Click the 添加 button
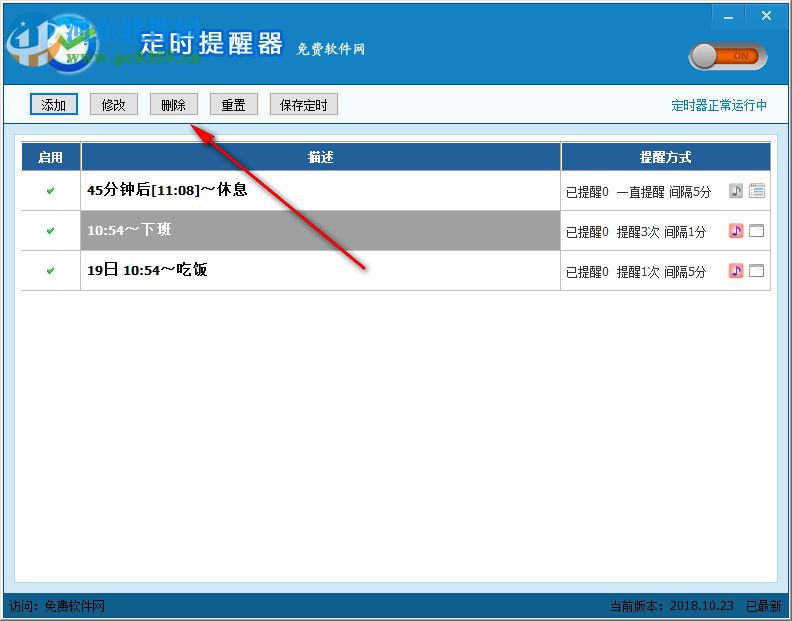This screenshot has width=792, height=621. (54, 105)
